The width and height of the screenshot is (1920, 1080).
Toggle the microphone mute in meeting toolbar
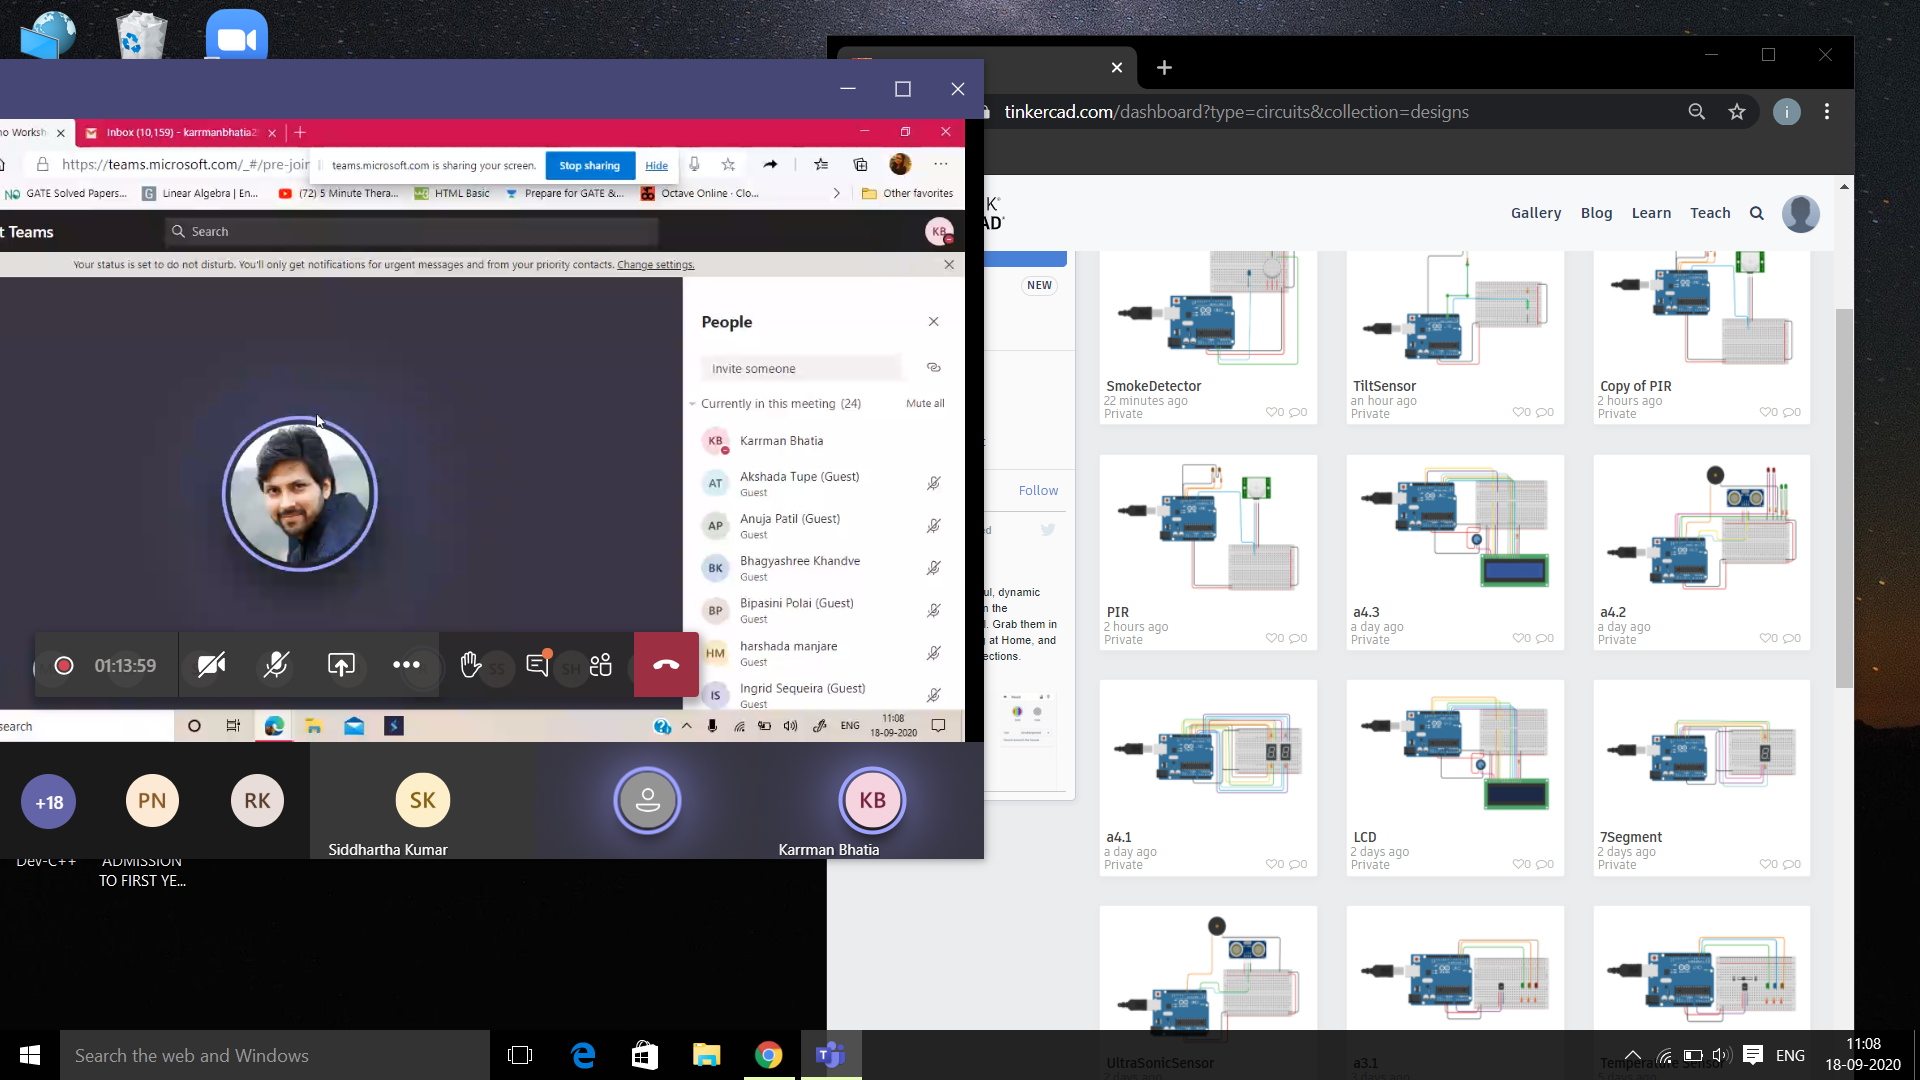point(276,665)
